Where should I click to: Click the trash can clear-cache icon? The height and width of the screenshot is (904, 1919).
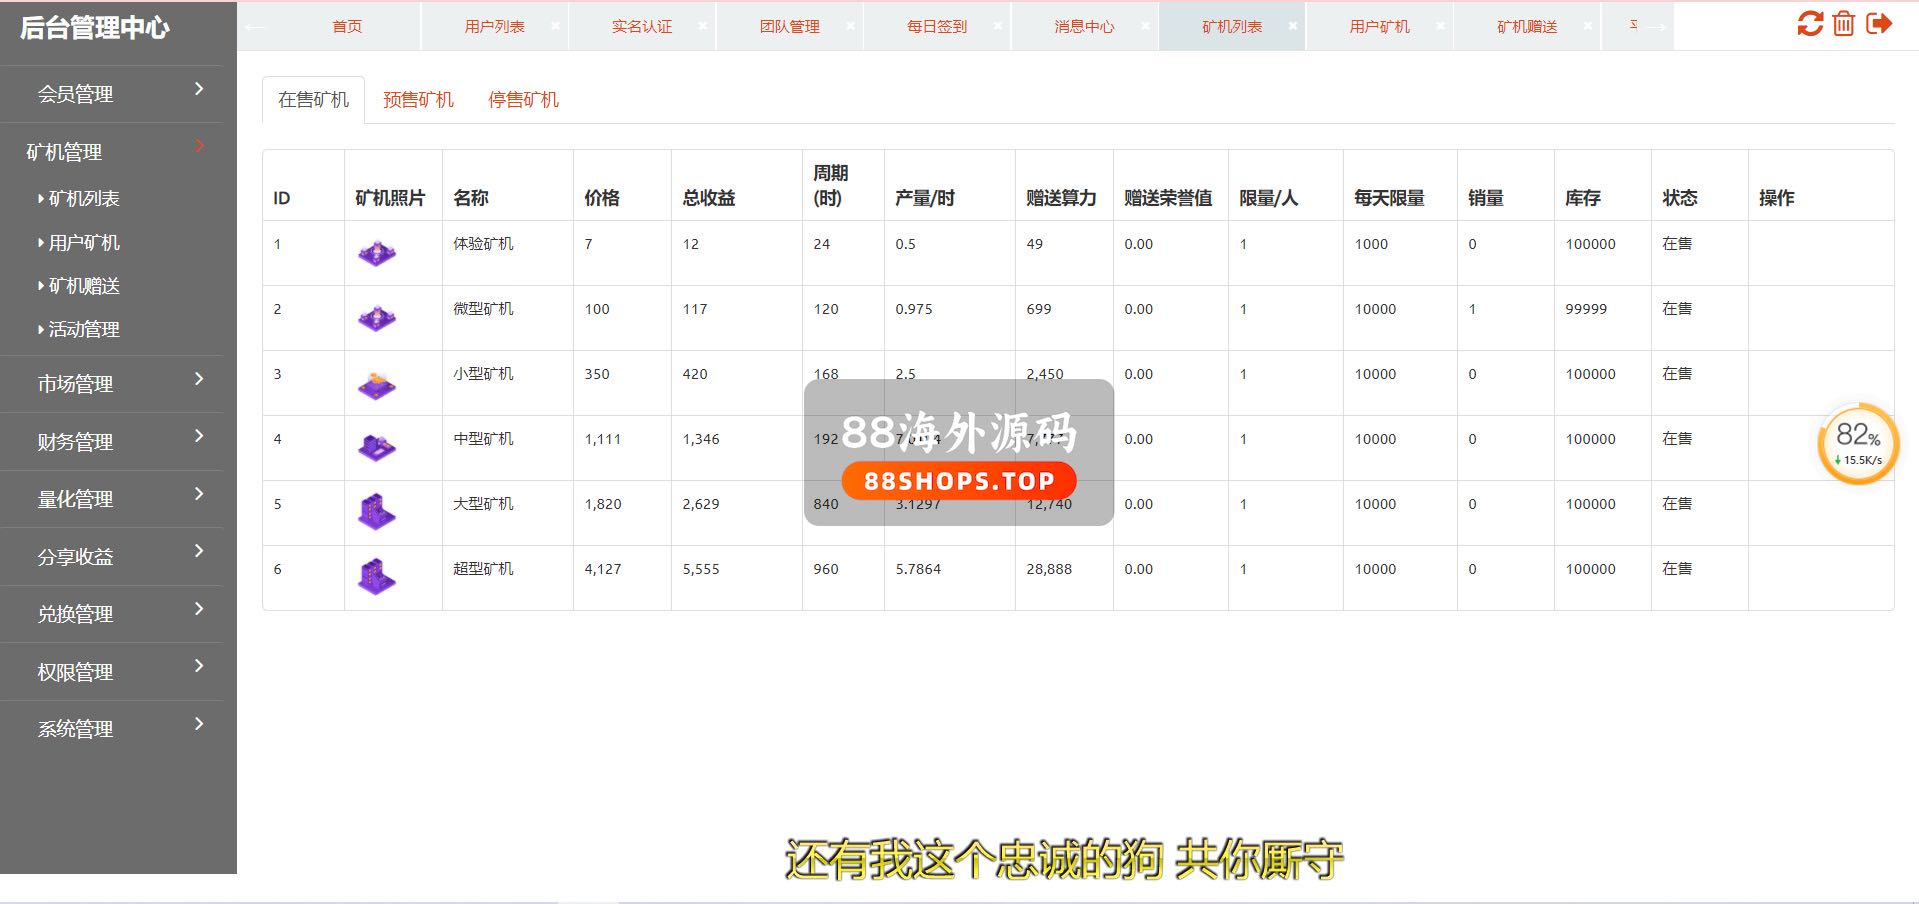(x=1843, y=24)
